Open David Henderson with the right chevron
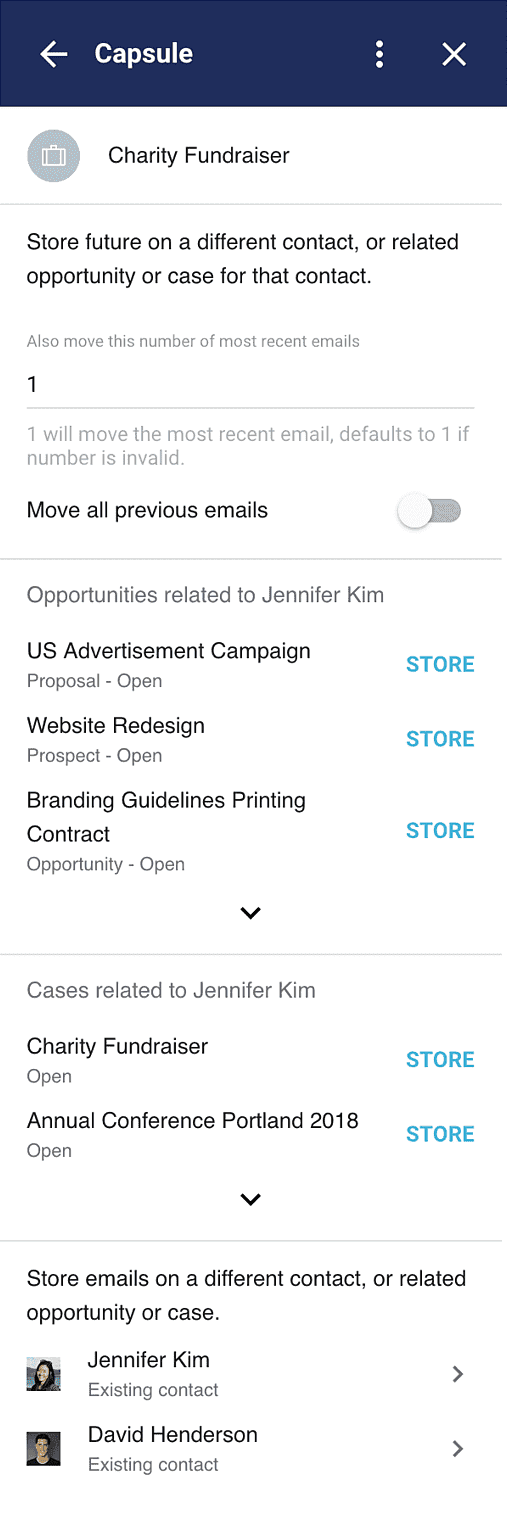This screenshot has width=507, height=1520. [458, 1449]
